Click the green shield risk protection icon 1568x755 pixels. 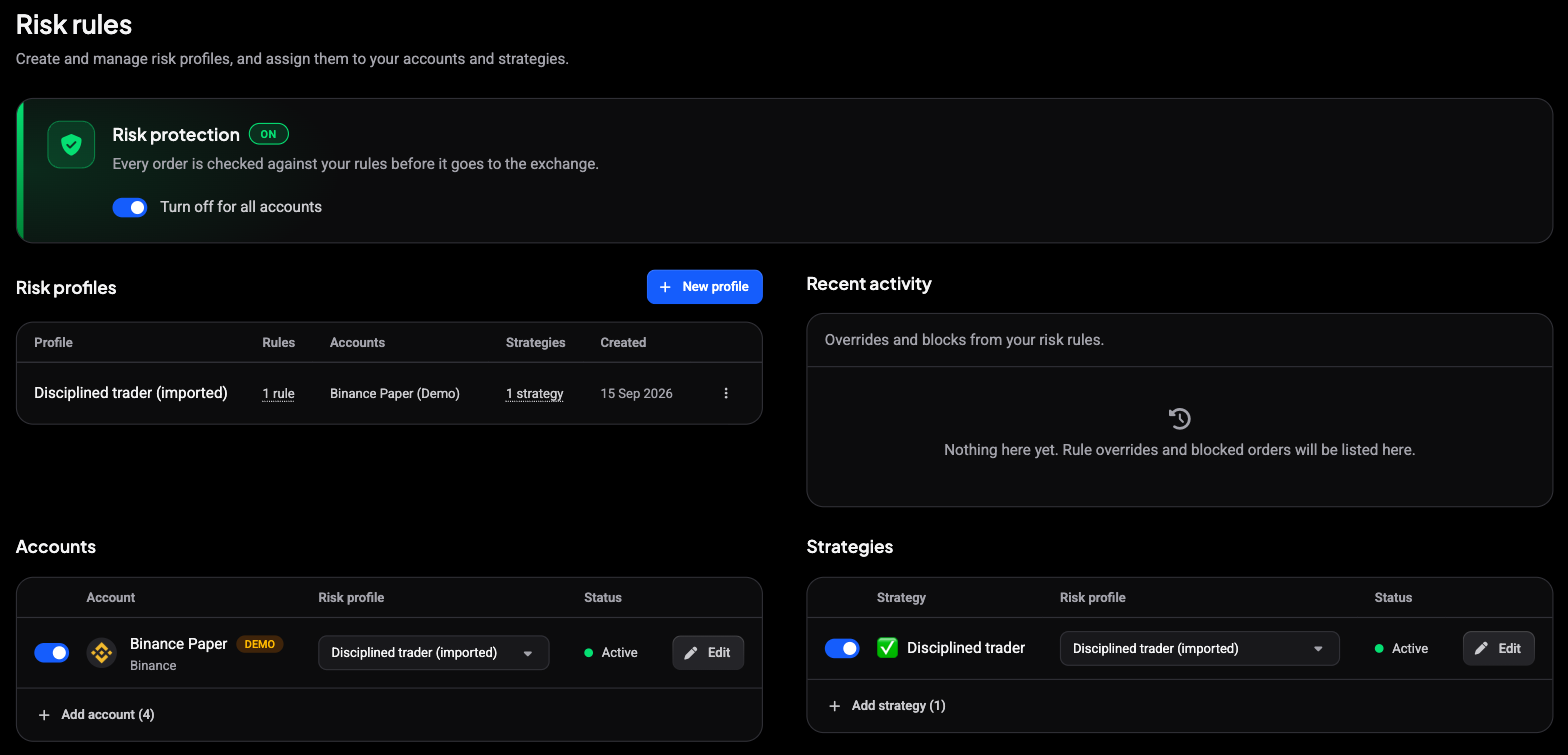71,145
